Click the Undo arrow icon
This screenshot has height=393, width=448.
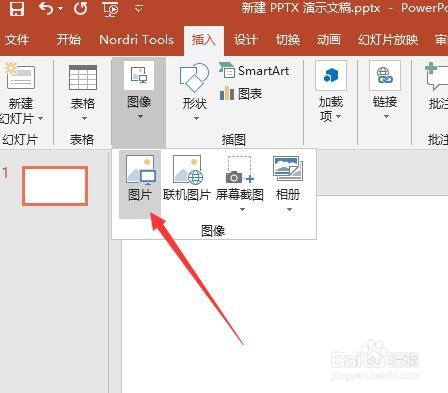click(46, 8)
